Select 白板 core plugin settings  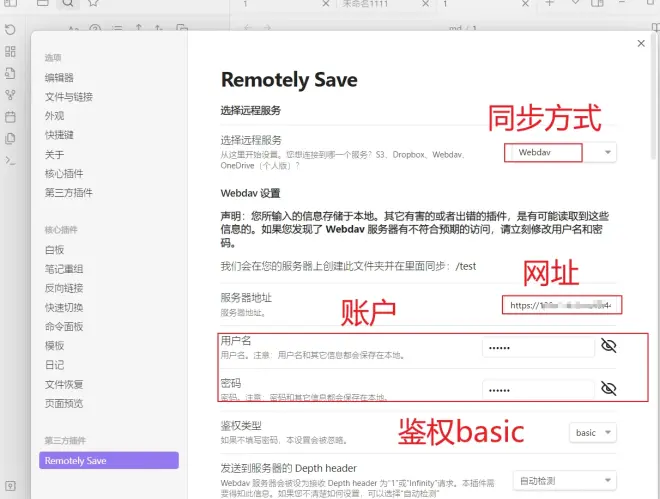pos(54,250)
